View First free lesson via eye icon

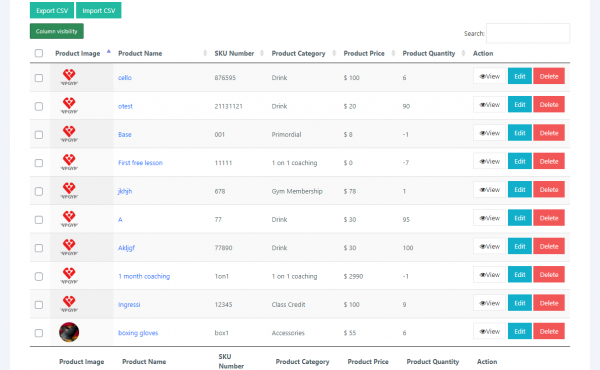[489, 161]
